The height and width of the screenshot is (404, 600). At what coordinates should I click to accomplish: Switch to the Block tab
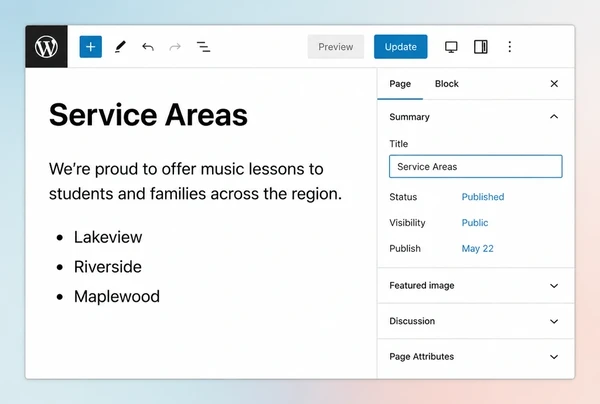[447, 84]
